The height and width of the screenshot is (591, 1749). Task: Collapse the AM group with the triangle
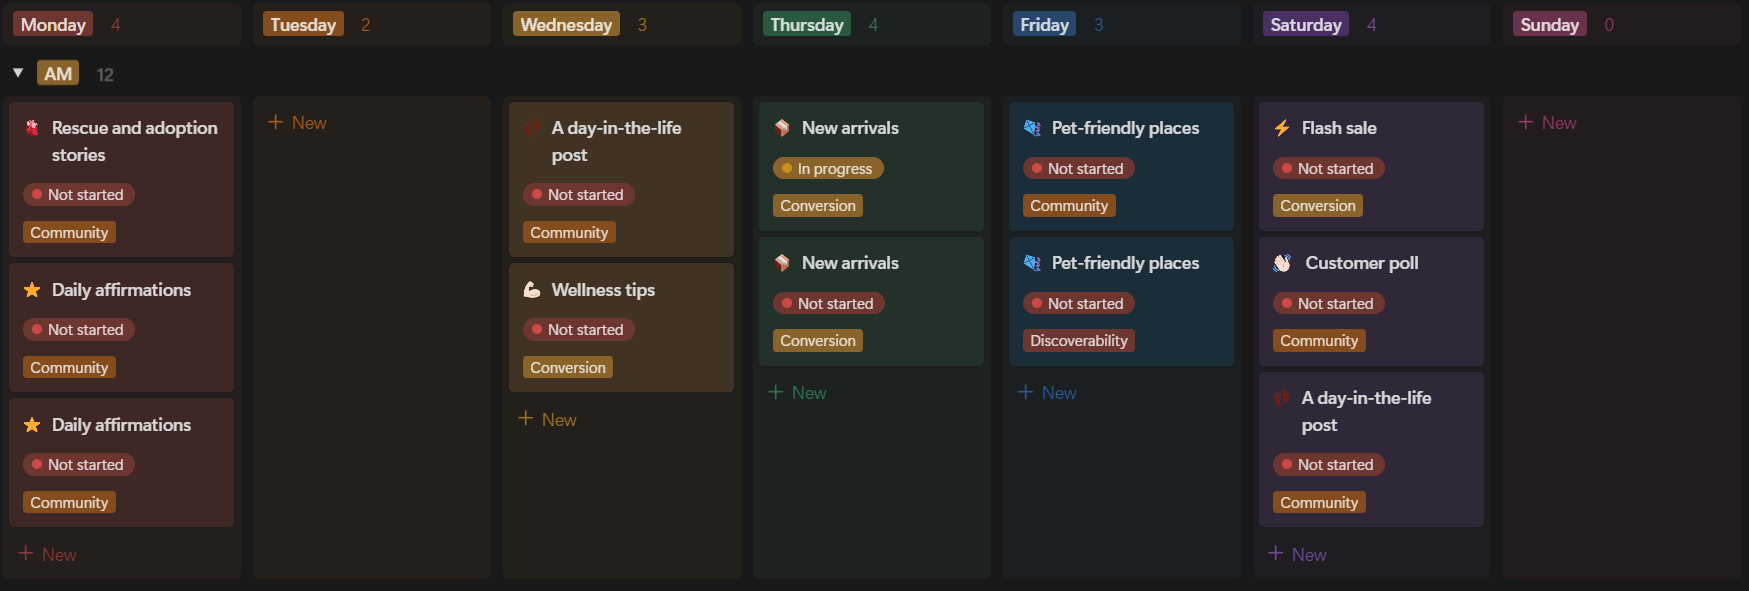pyautogui.click(x=18, y=73)
